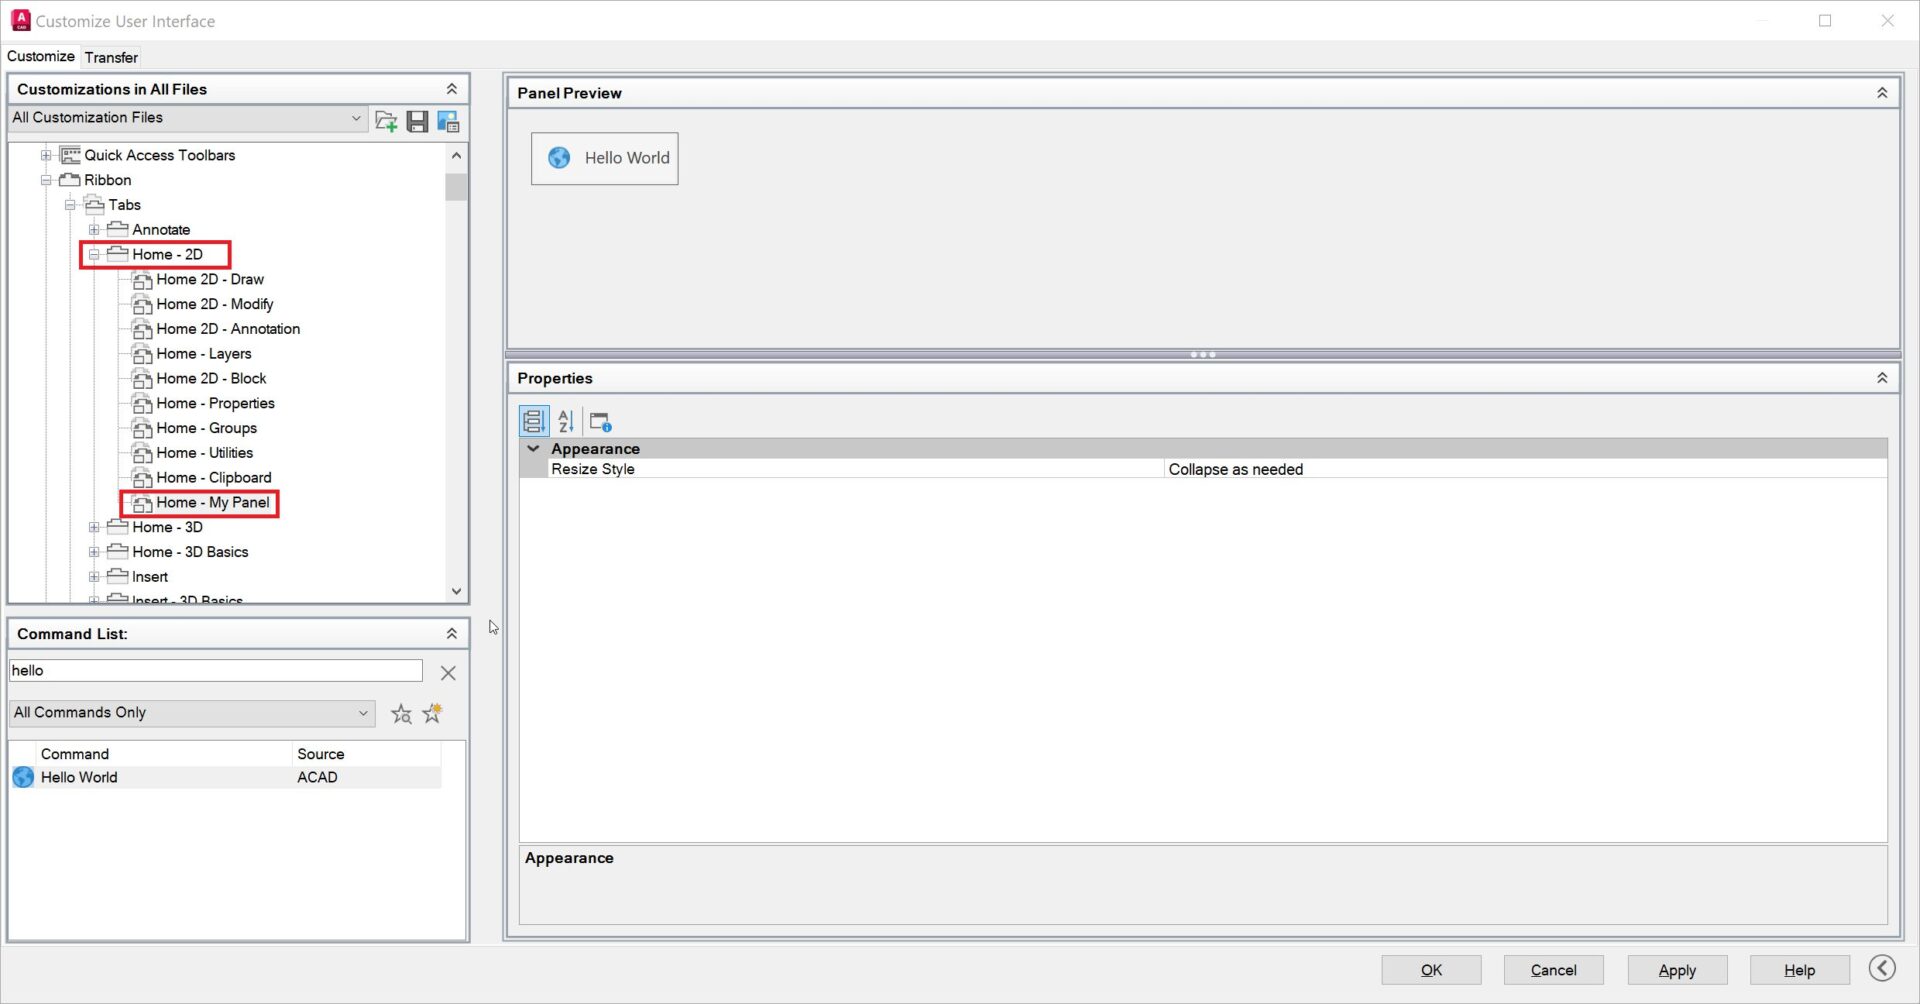This screenshot has height=1004, width=1920.
Task: Collapse the Appearance property category
Action: click(534, 449)
